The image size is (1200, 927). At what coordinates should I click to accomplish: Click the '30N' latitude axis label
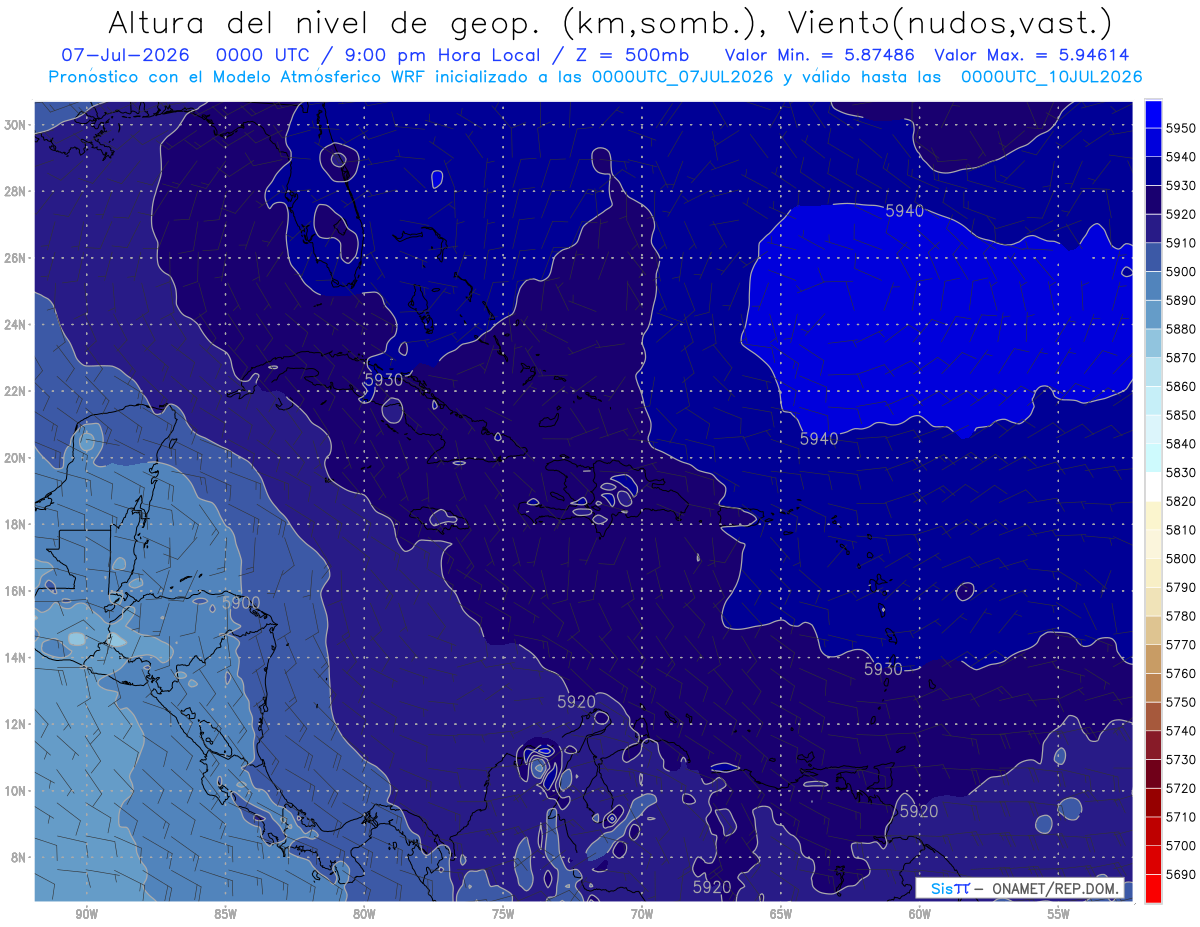click(x=16, y=125)
